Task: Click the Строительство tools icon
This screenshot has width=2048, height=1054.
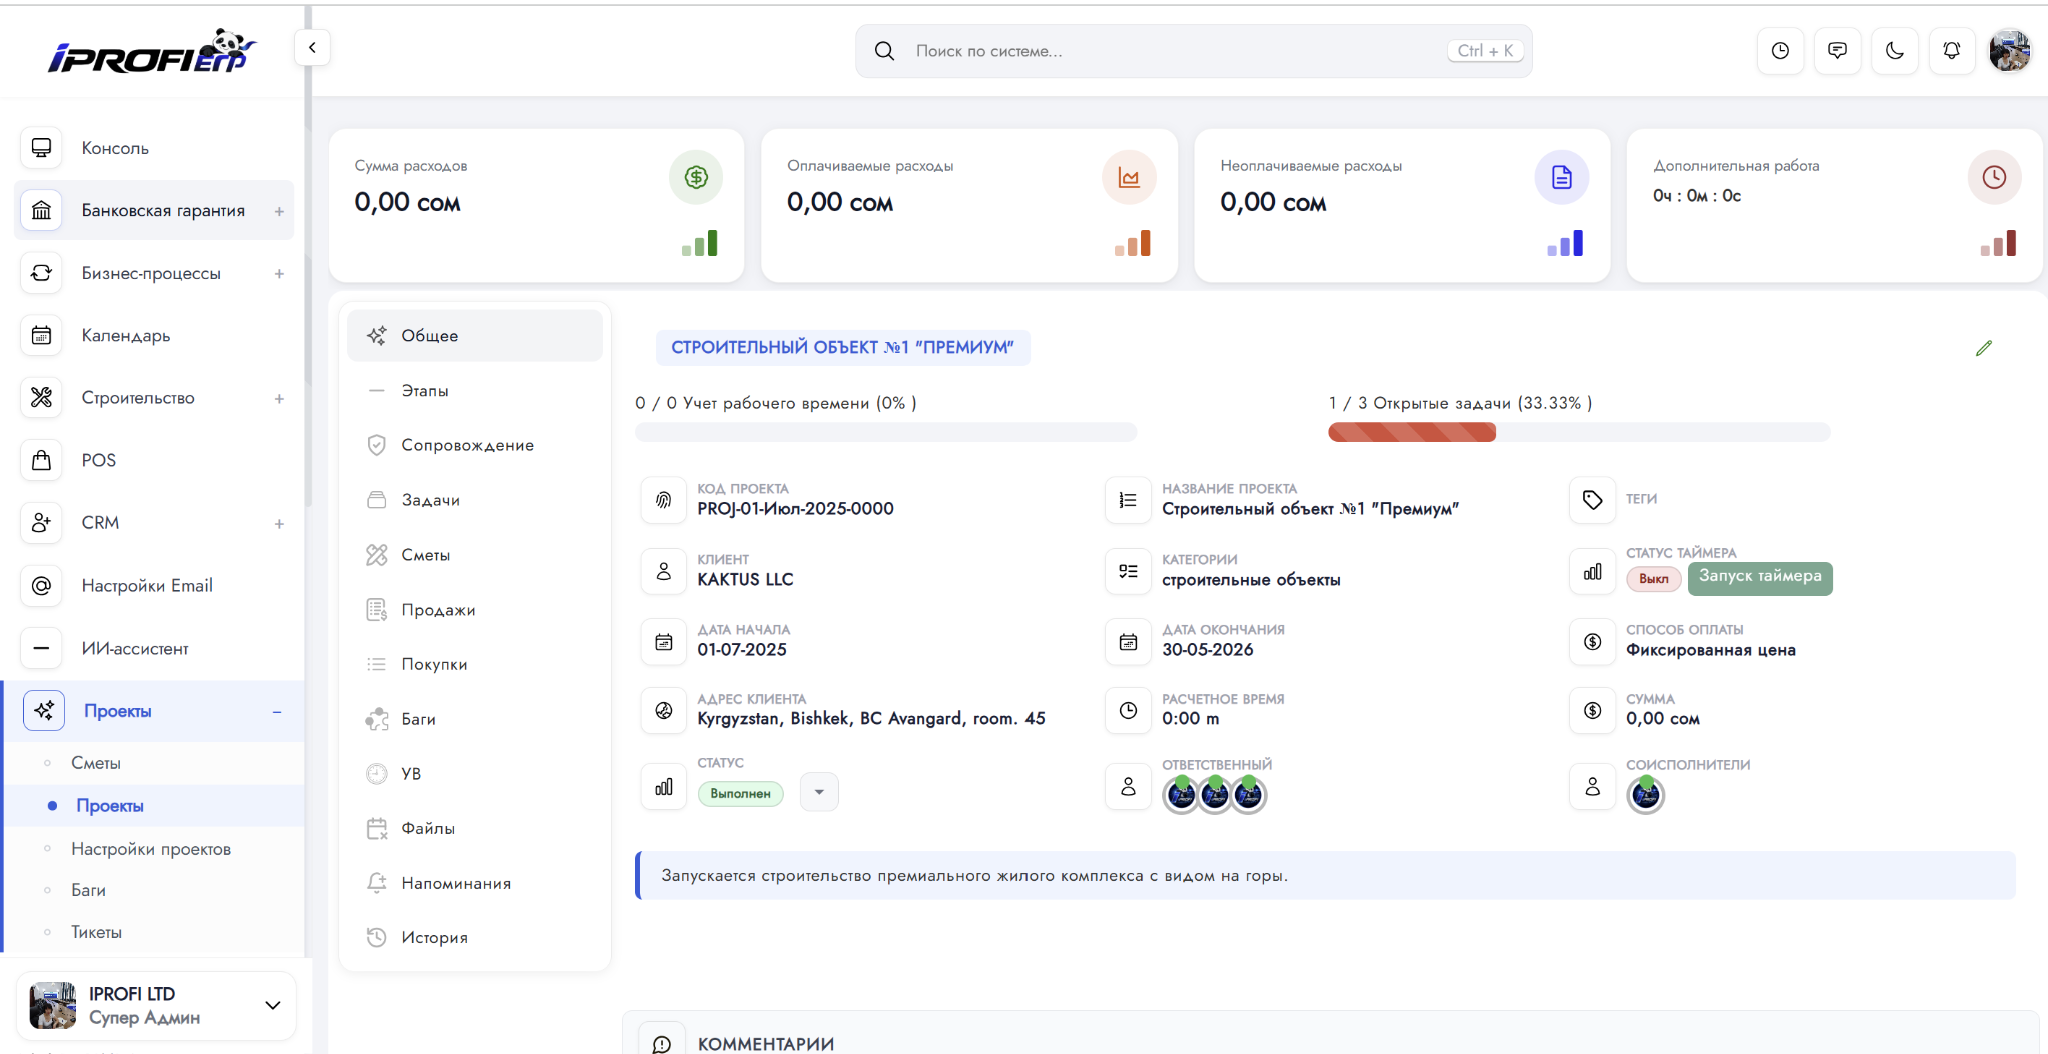Action: 41,397
